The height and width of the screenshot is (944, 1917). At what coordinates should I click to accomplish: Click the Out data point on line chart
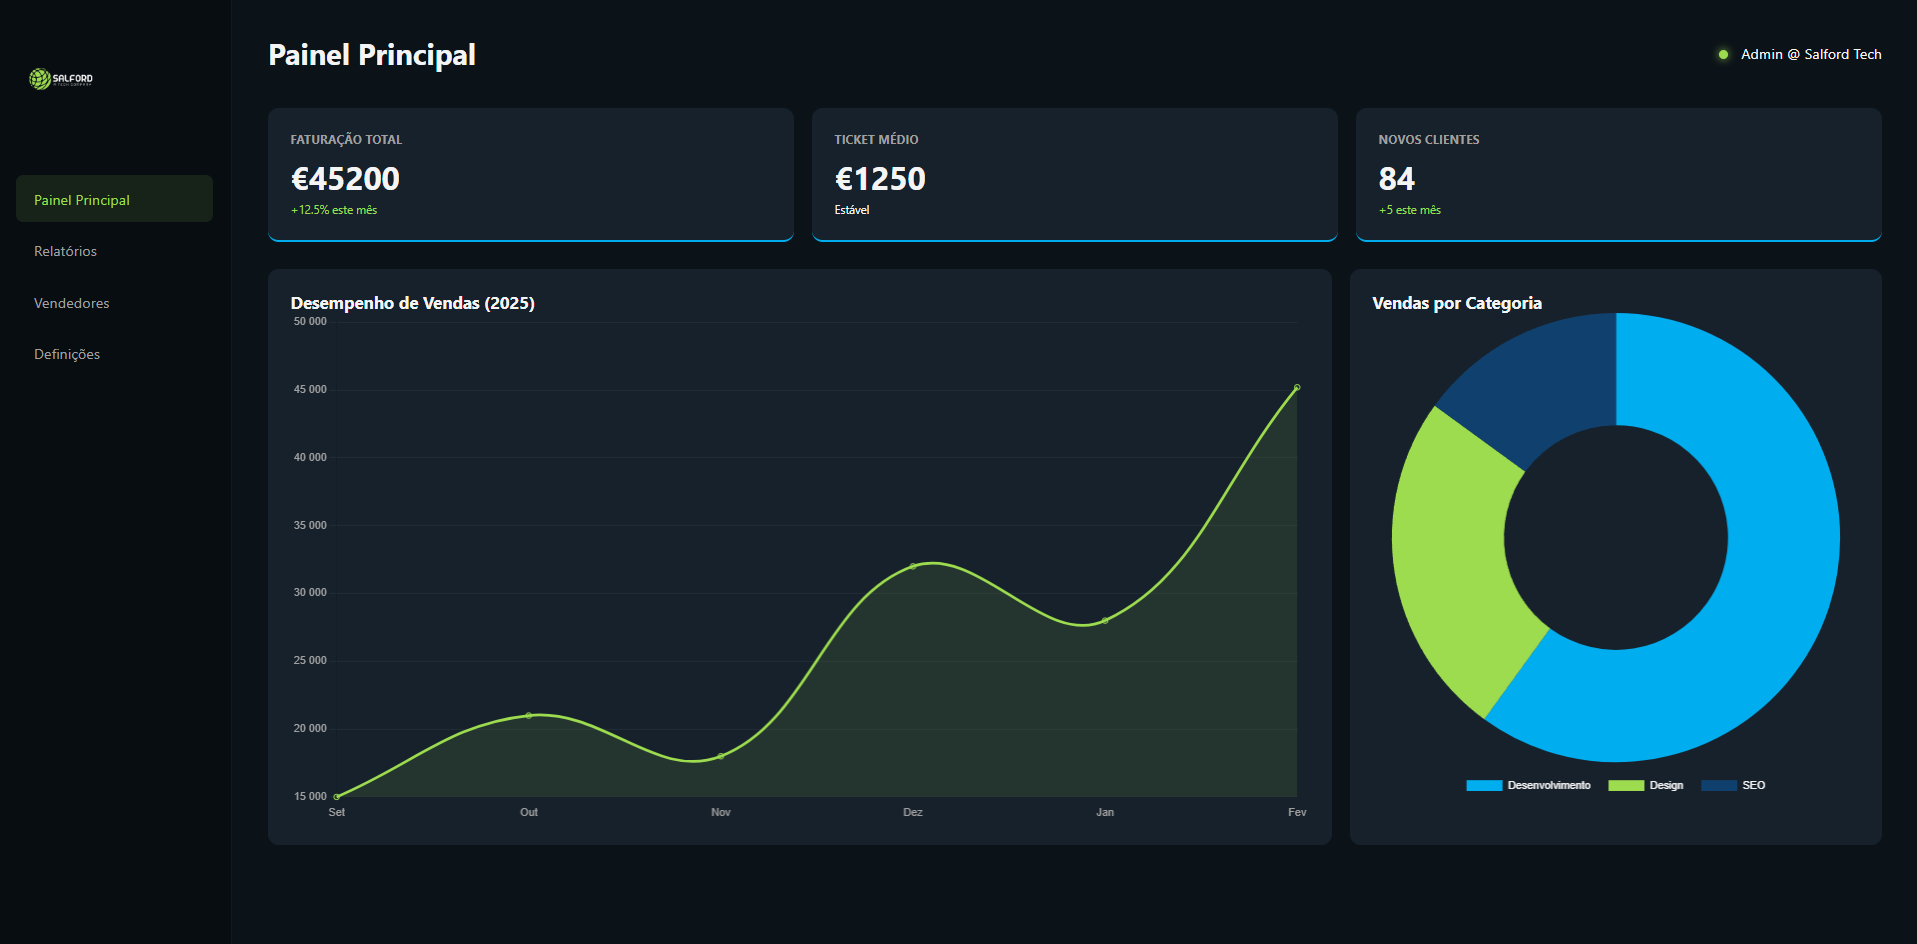(x=529, y=715)
